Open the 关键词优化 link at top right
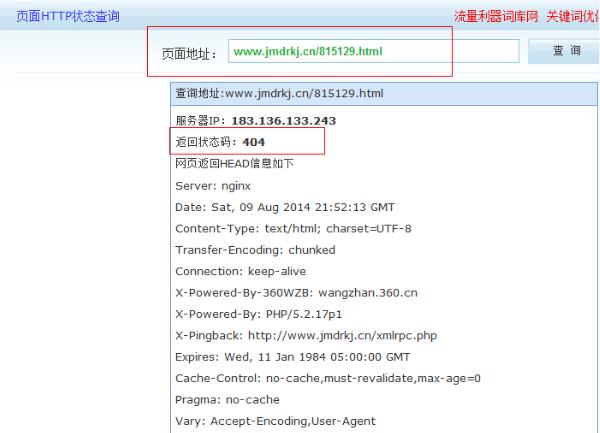The width and height of the screenshot is (600, 433). tap(572, 16)
